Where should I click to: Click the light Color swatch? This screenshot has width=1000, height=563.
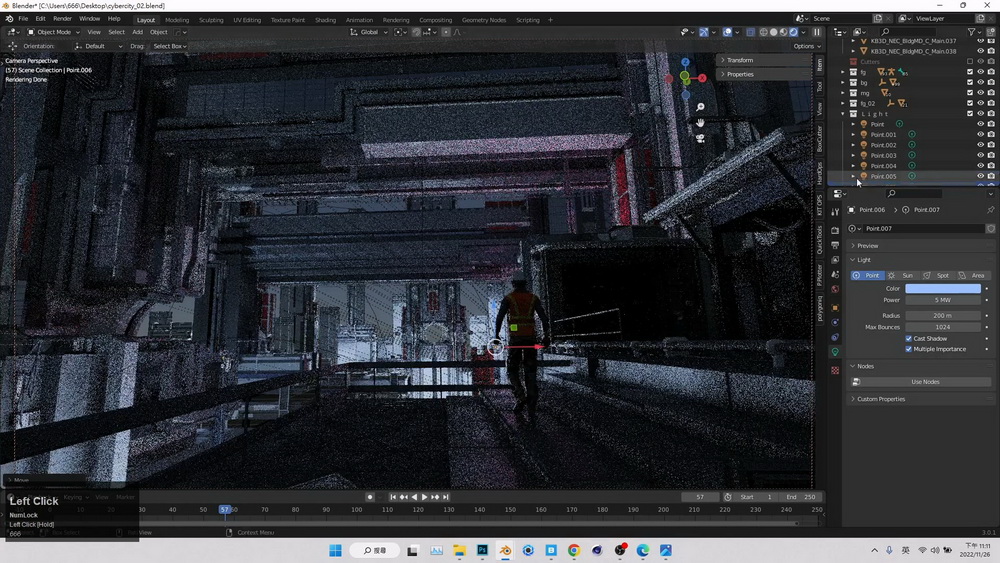943,289
